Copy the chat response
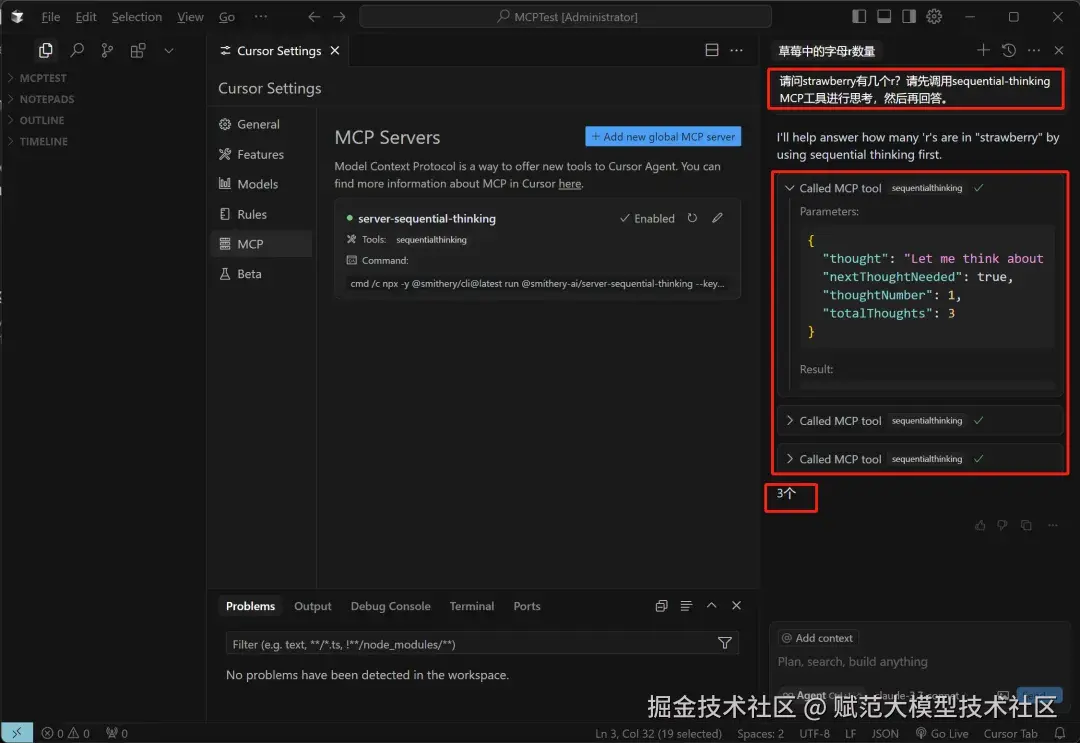1080x743 pixels. click(1026, 525)
